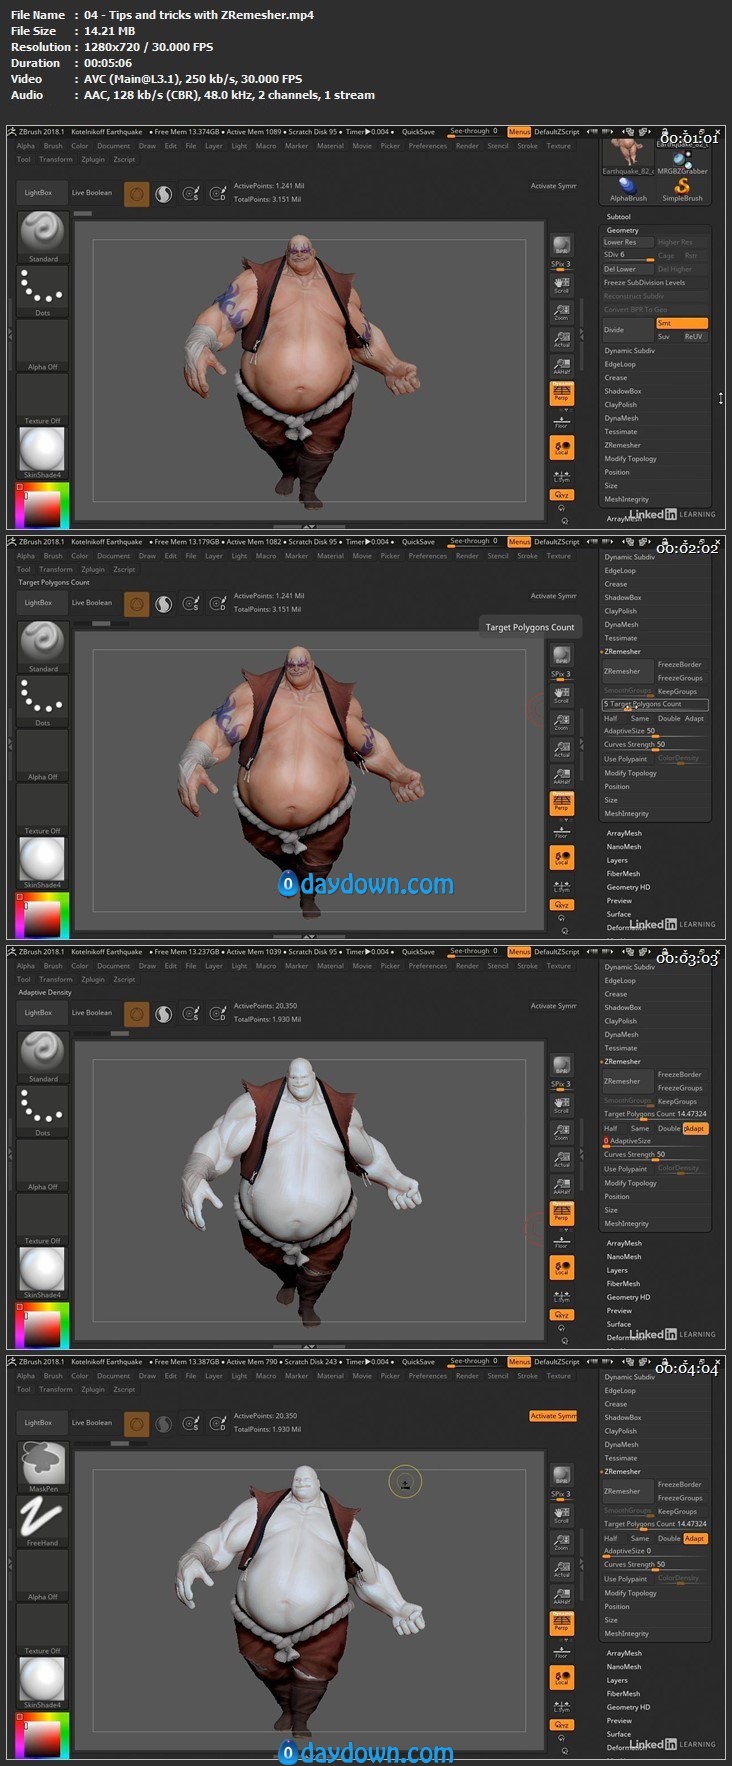Screen dimensions: 732x1766
Task: Disable Activate Symmetry in 00:04:04 frame
Action: point(553,1416)
